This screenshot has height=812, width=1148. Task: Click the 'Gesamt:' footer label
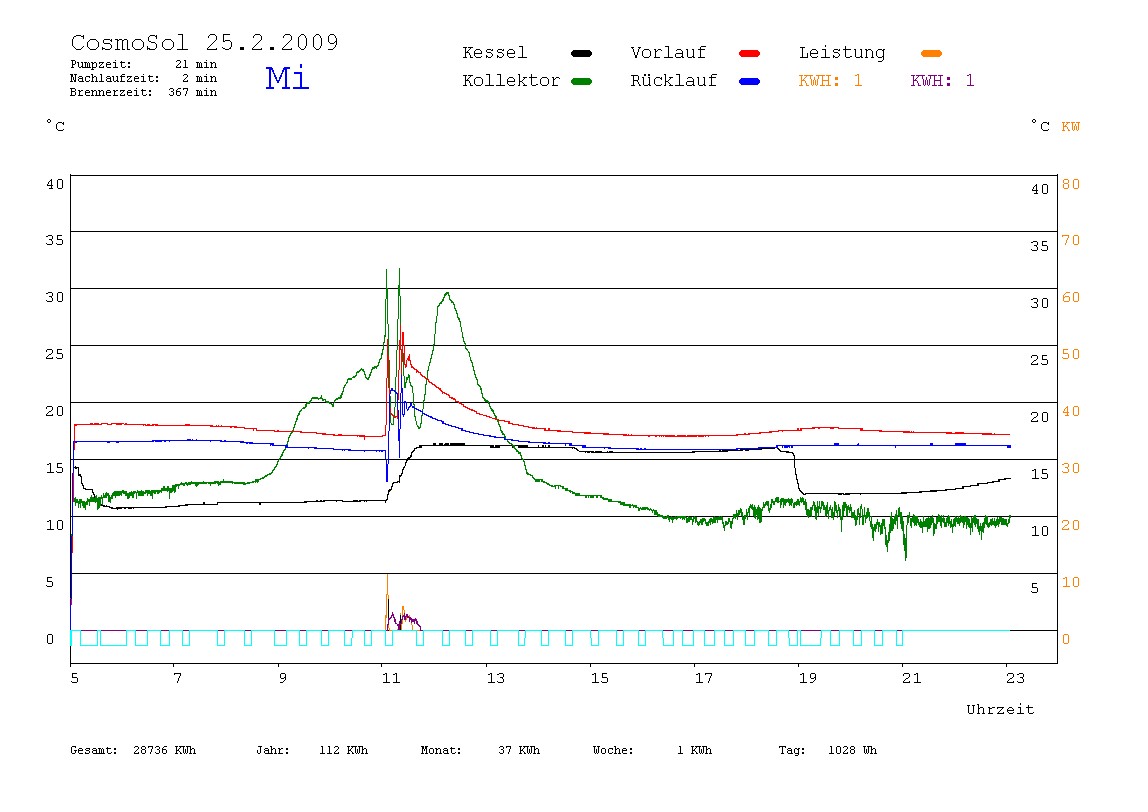[x=94, y=750]
